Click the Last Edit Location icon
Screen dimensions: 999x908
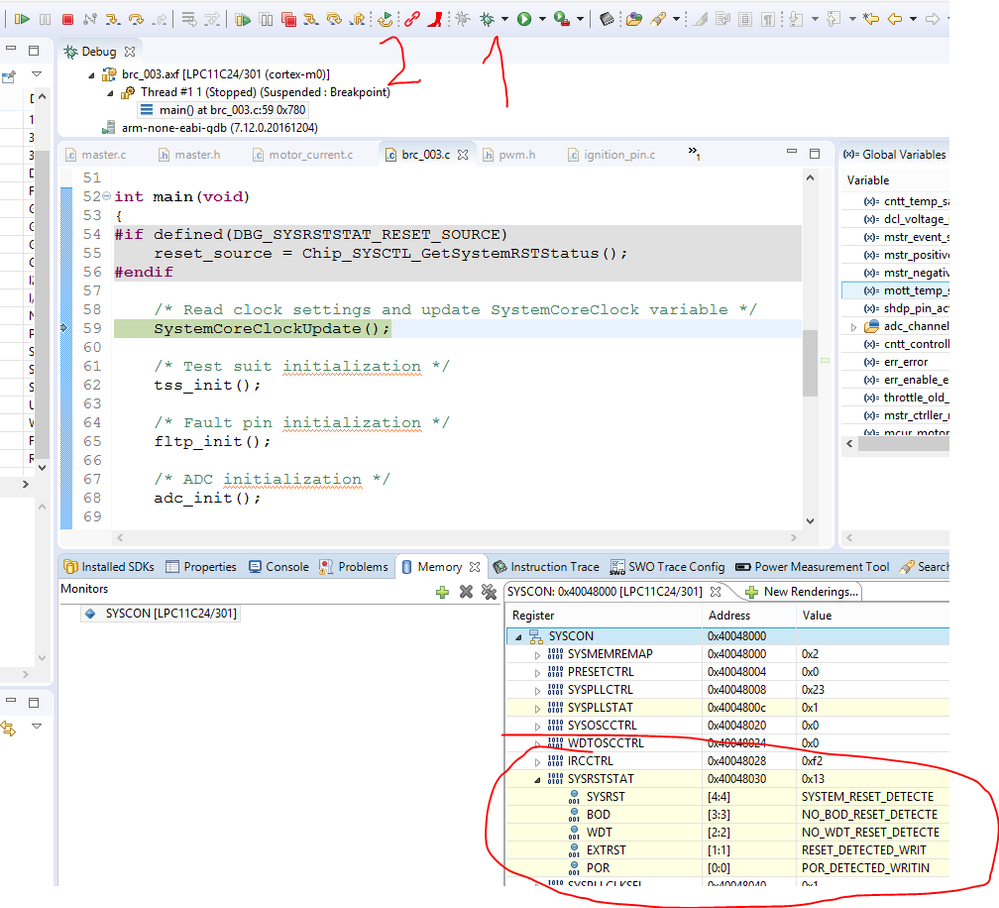tap(870, 19)
